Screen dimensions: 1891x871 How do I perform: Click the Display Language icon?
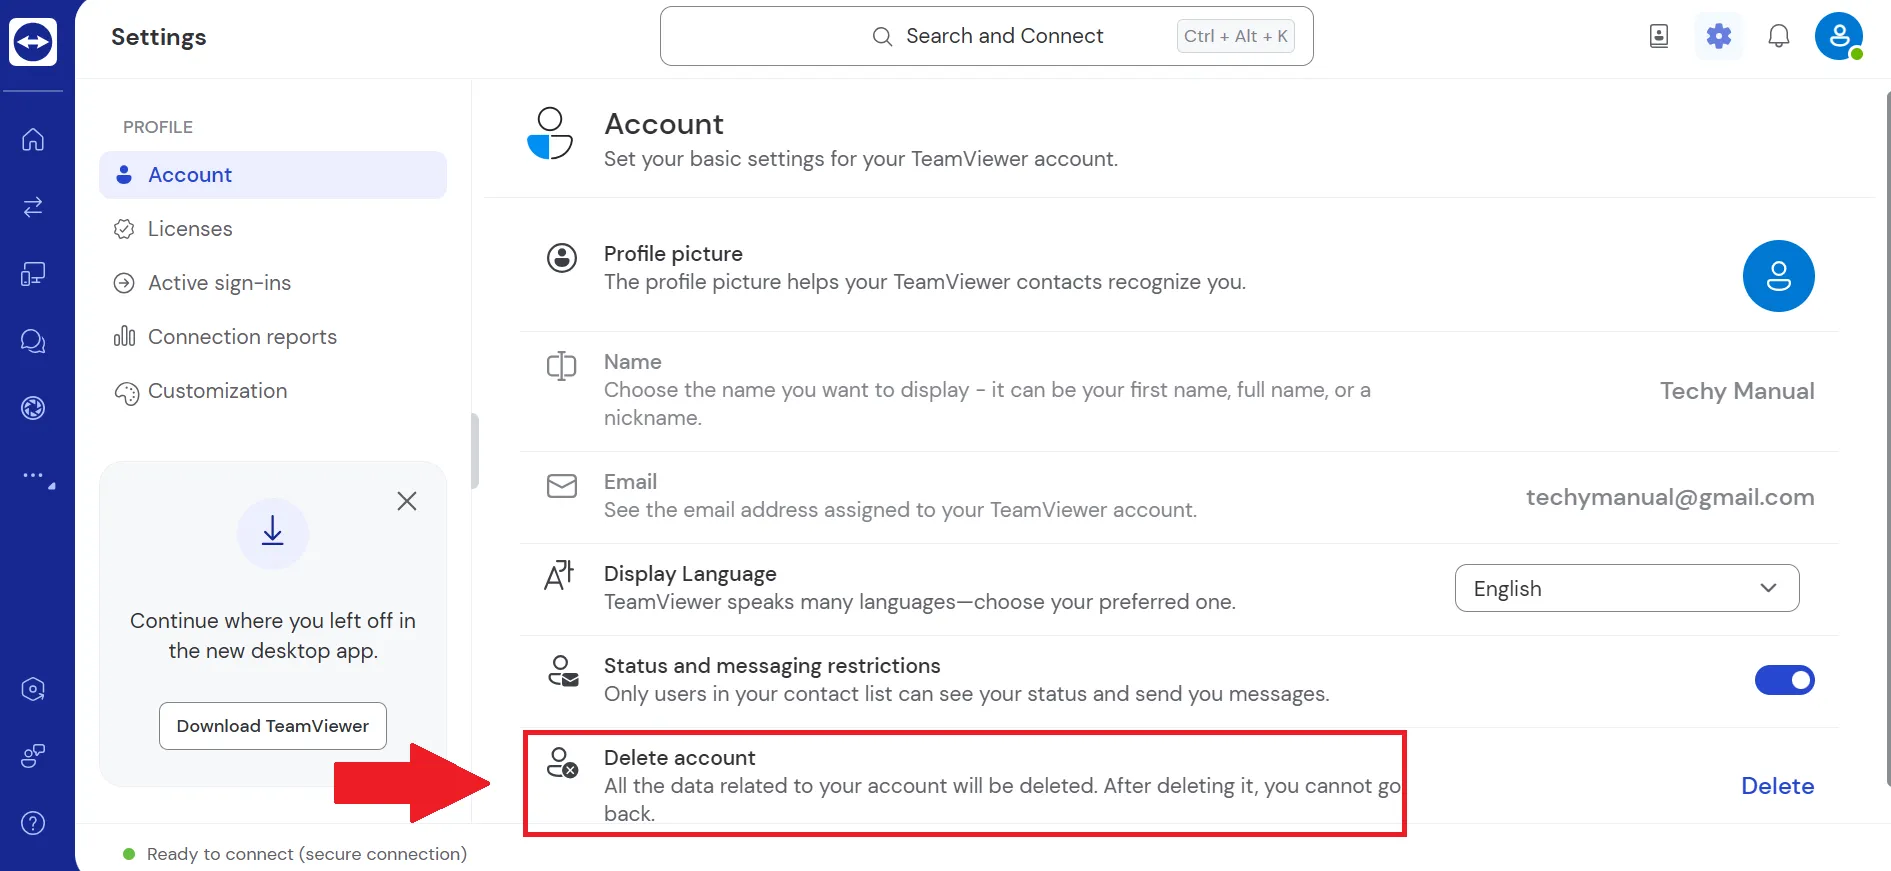click(559, 575)
